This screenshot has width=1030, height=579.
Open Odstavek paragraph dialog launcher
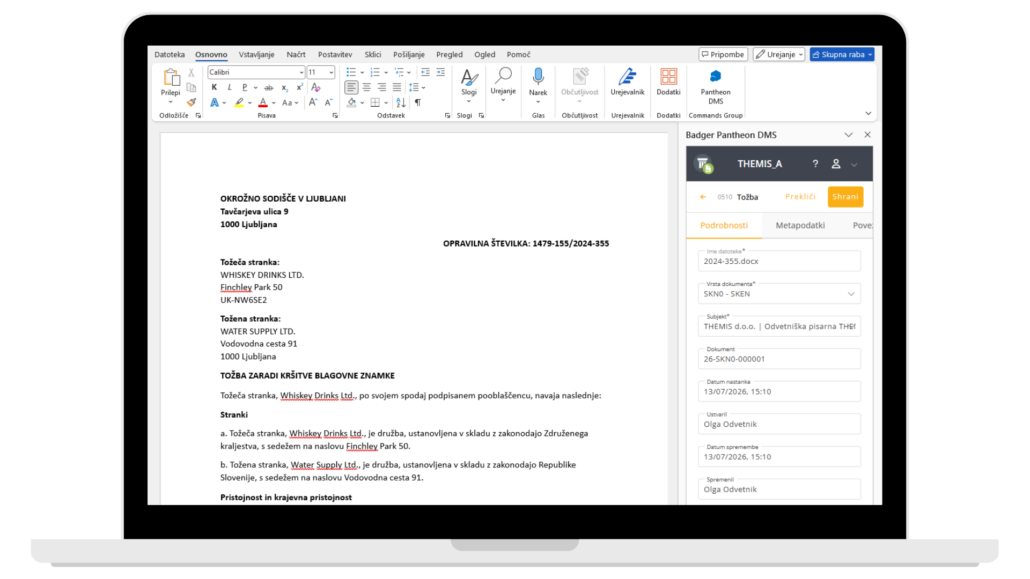coord(447,116)
